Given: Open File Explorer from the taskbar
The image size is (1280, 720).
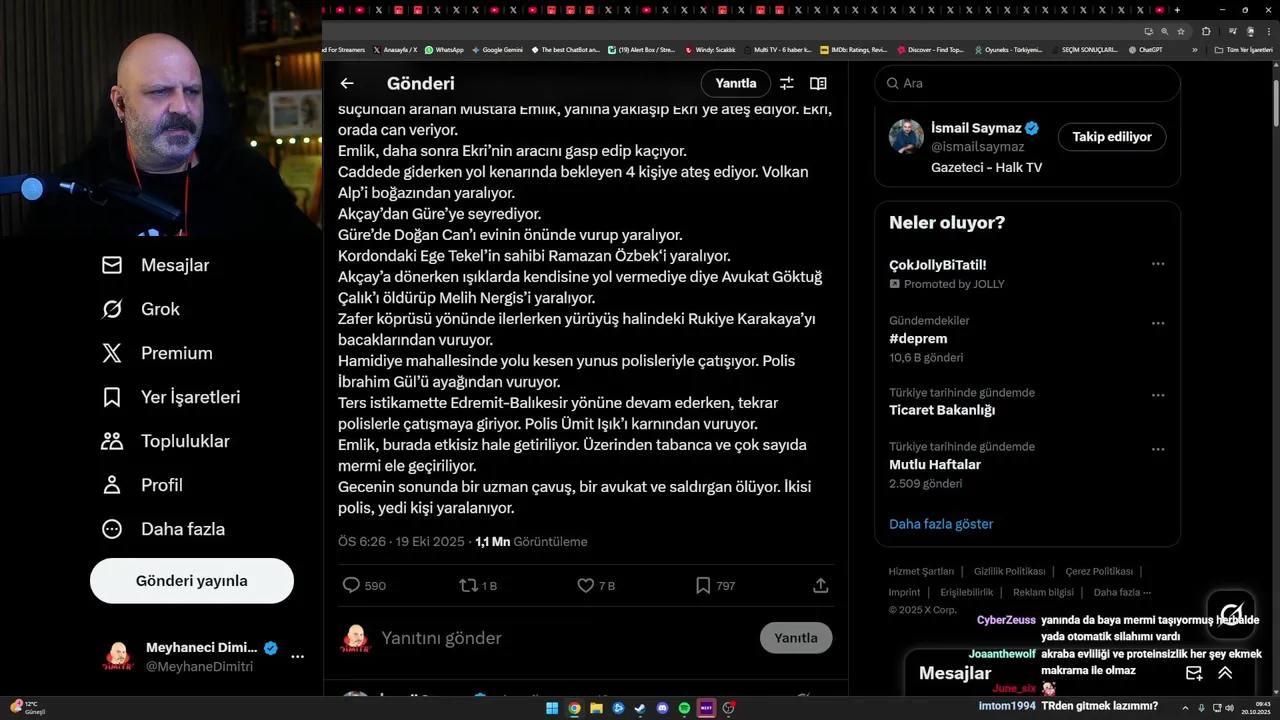Looking at the screenshot, I should pyautogui.click(x=596, y=708).
